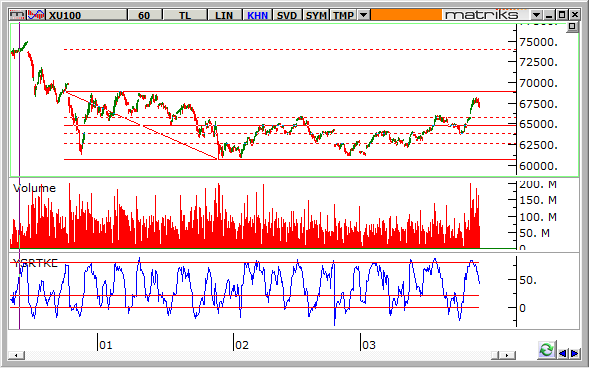Click the blue left arrow to move the chart back
589x368 pixels.
[563, 353]
